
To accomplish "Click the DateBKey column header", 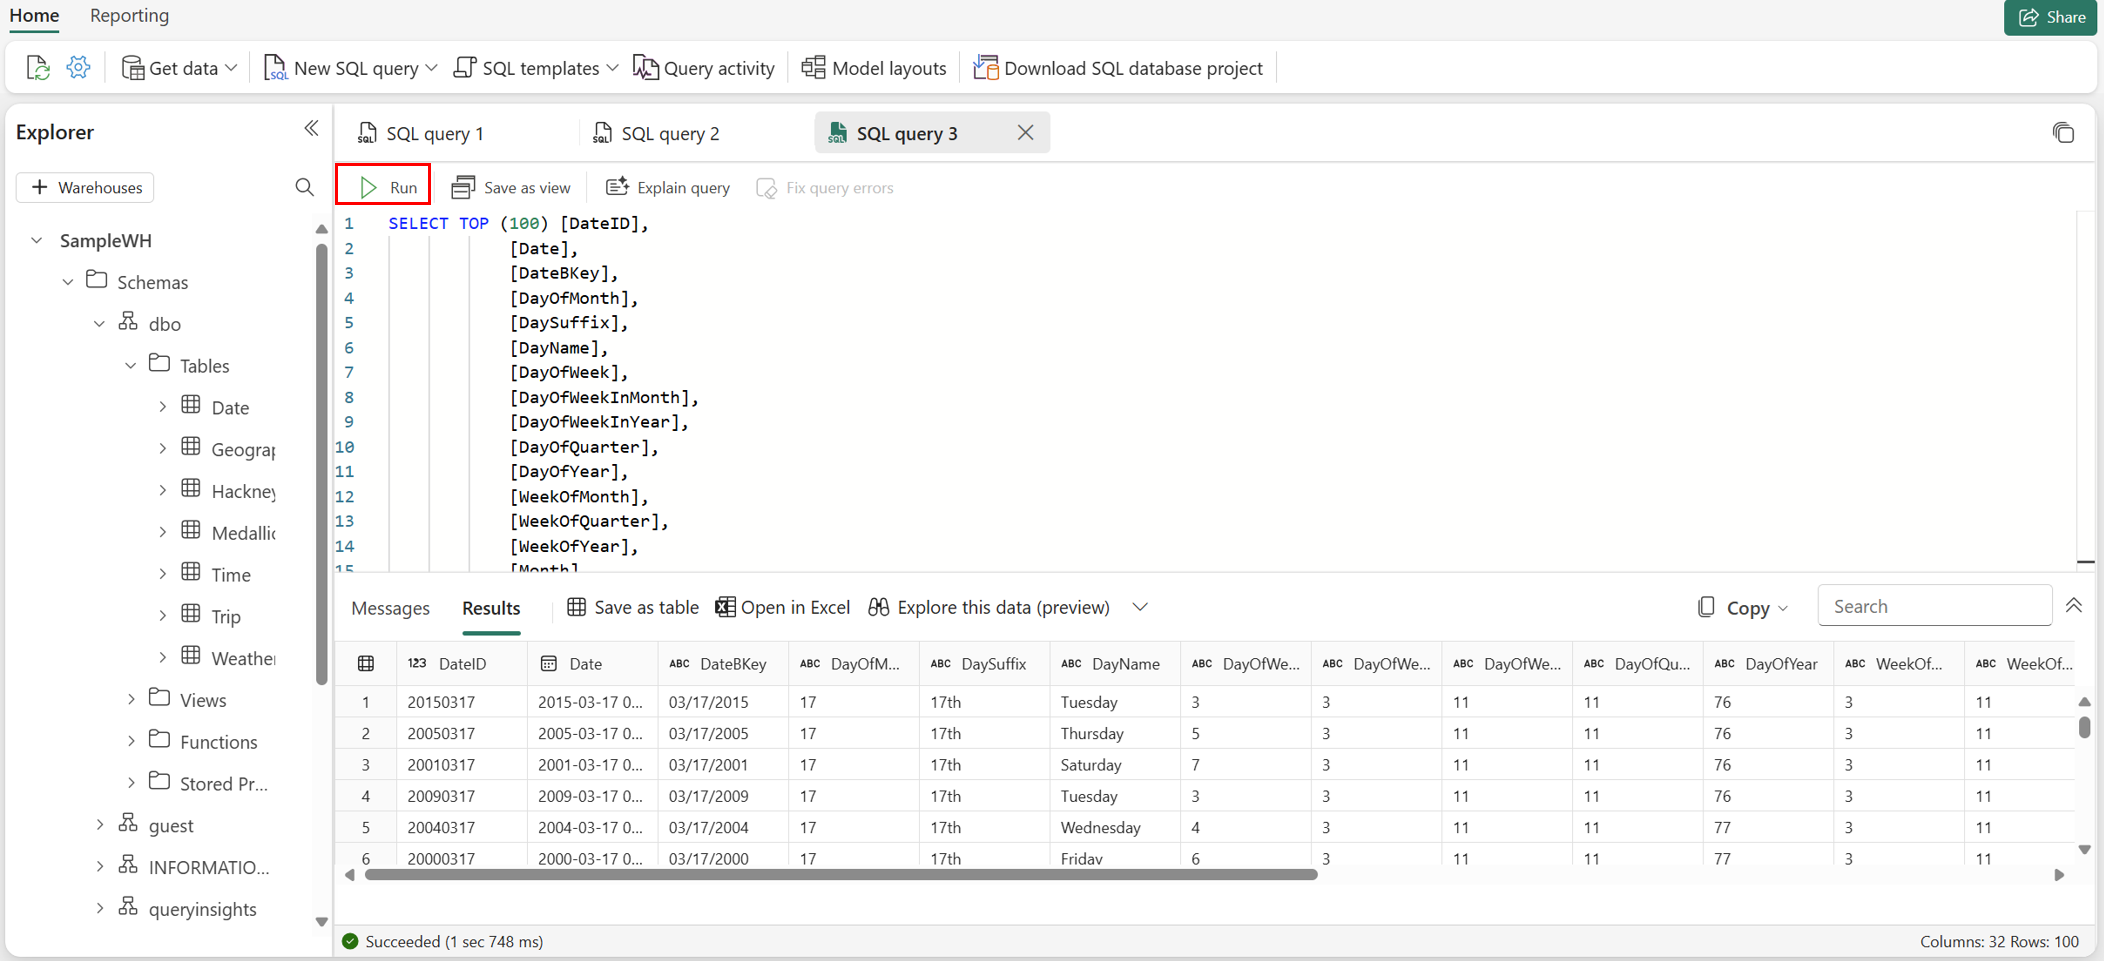I will 723,663.
